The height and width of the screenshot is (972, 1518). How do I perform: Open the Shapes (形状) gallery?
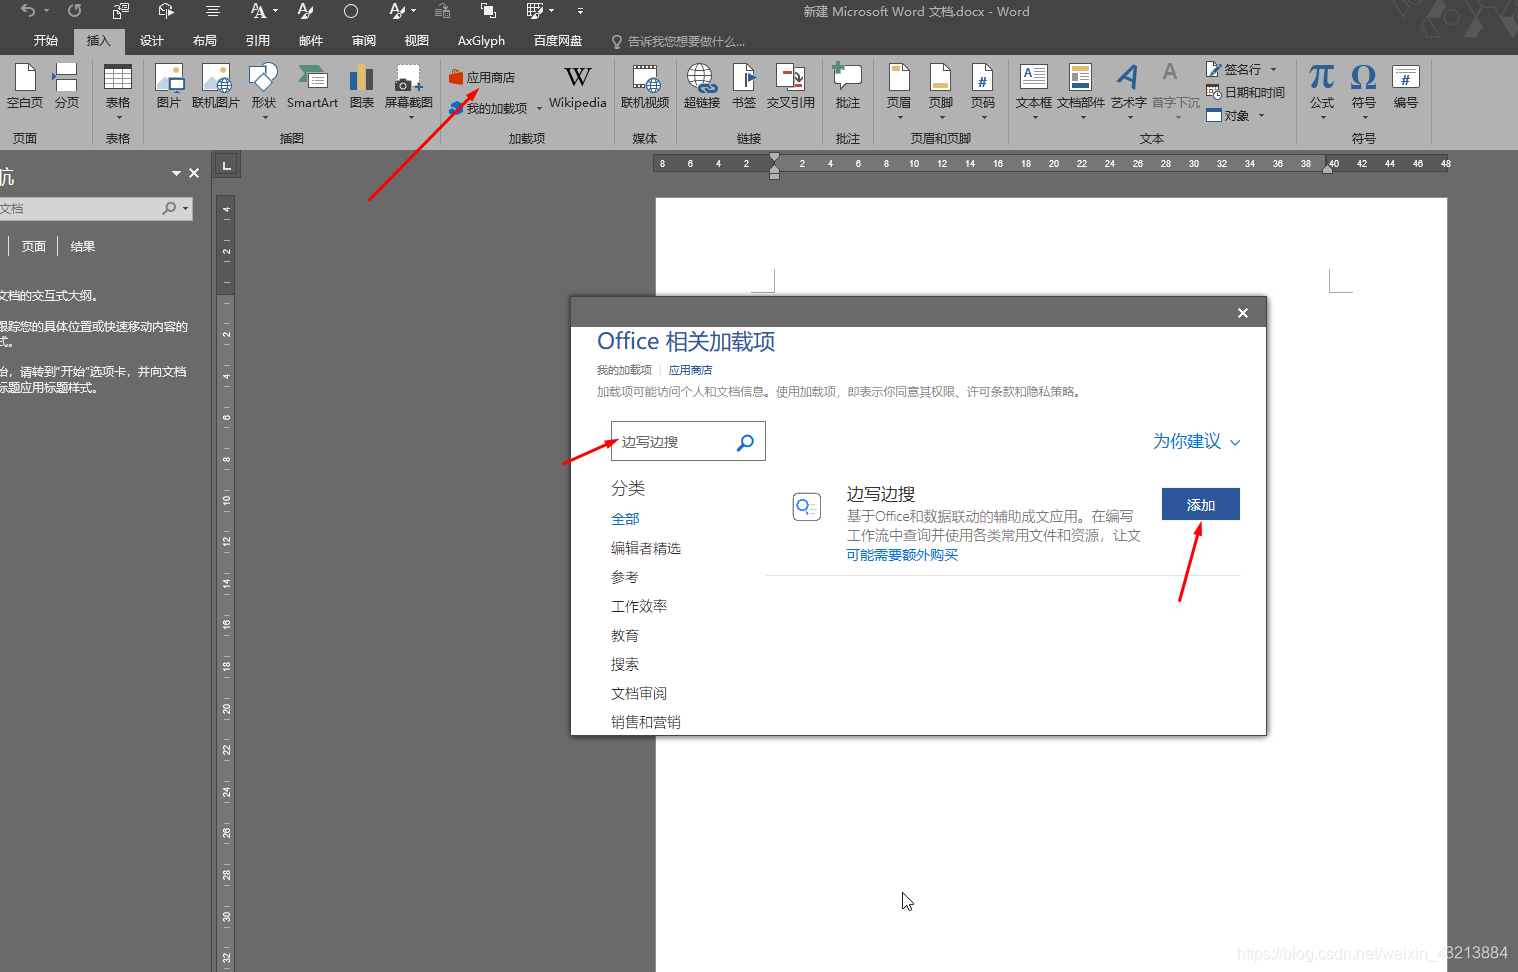(x=264, y=90)
